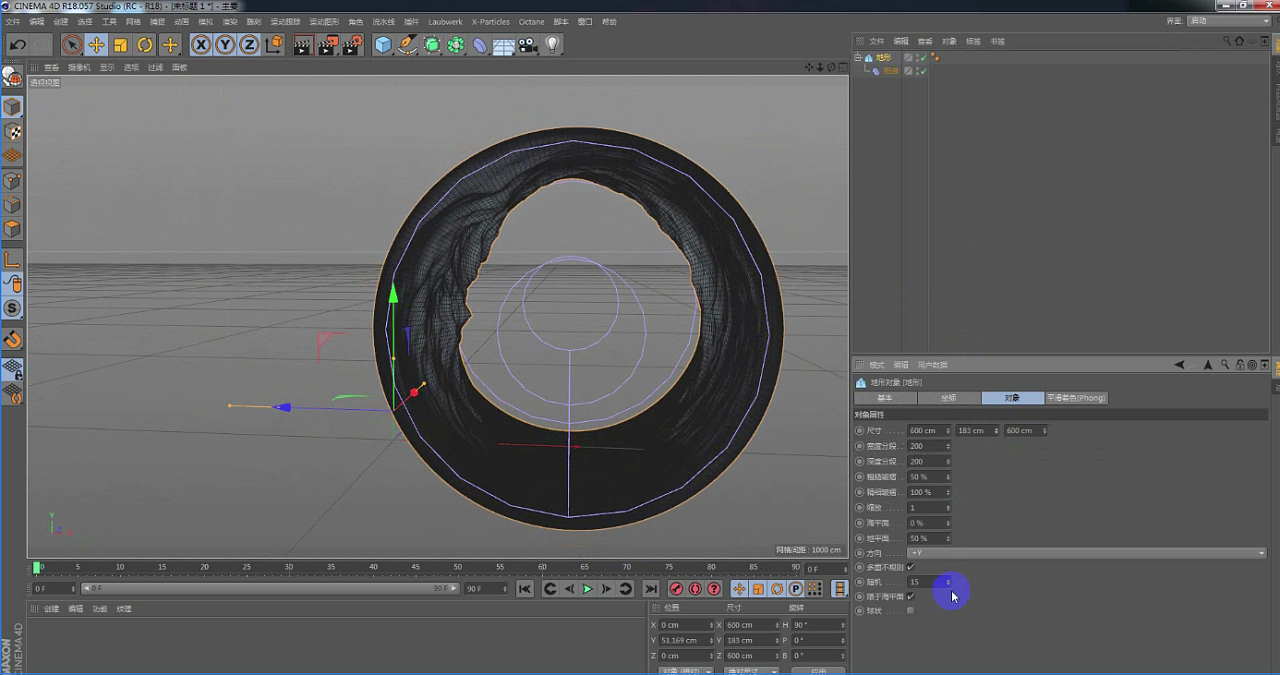This screenshot has height=675, width=1280.
Task: Open the cube primitive object icon
Action: tap(383, 45)
